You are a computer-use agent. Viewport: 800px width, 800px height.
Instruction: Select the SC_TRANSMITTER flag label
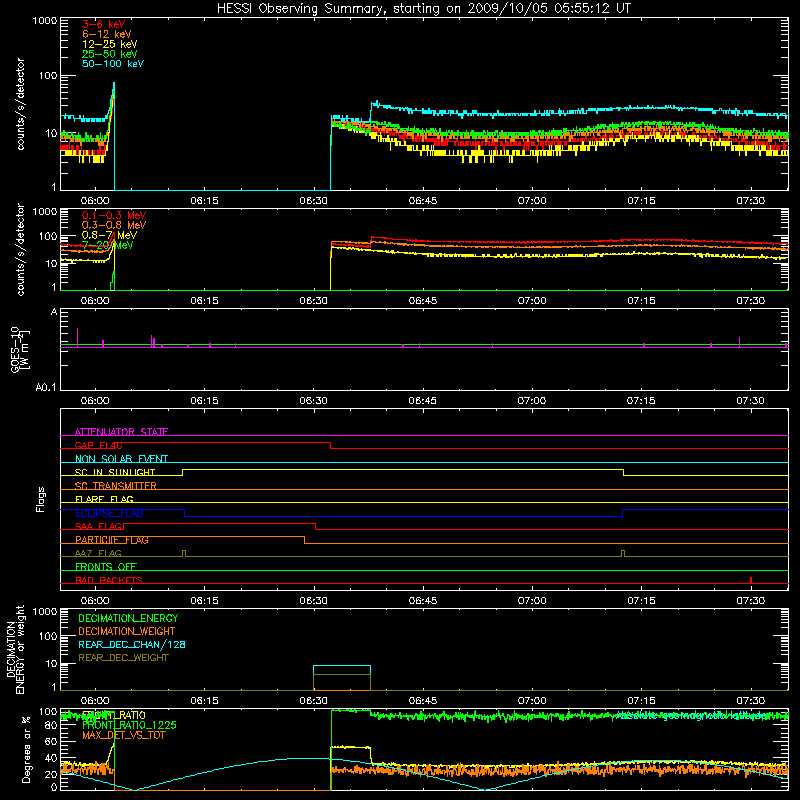[116, 486]
